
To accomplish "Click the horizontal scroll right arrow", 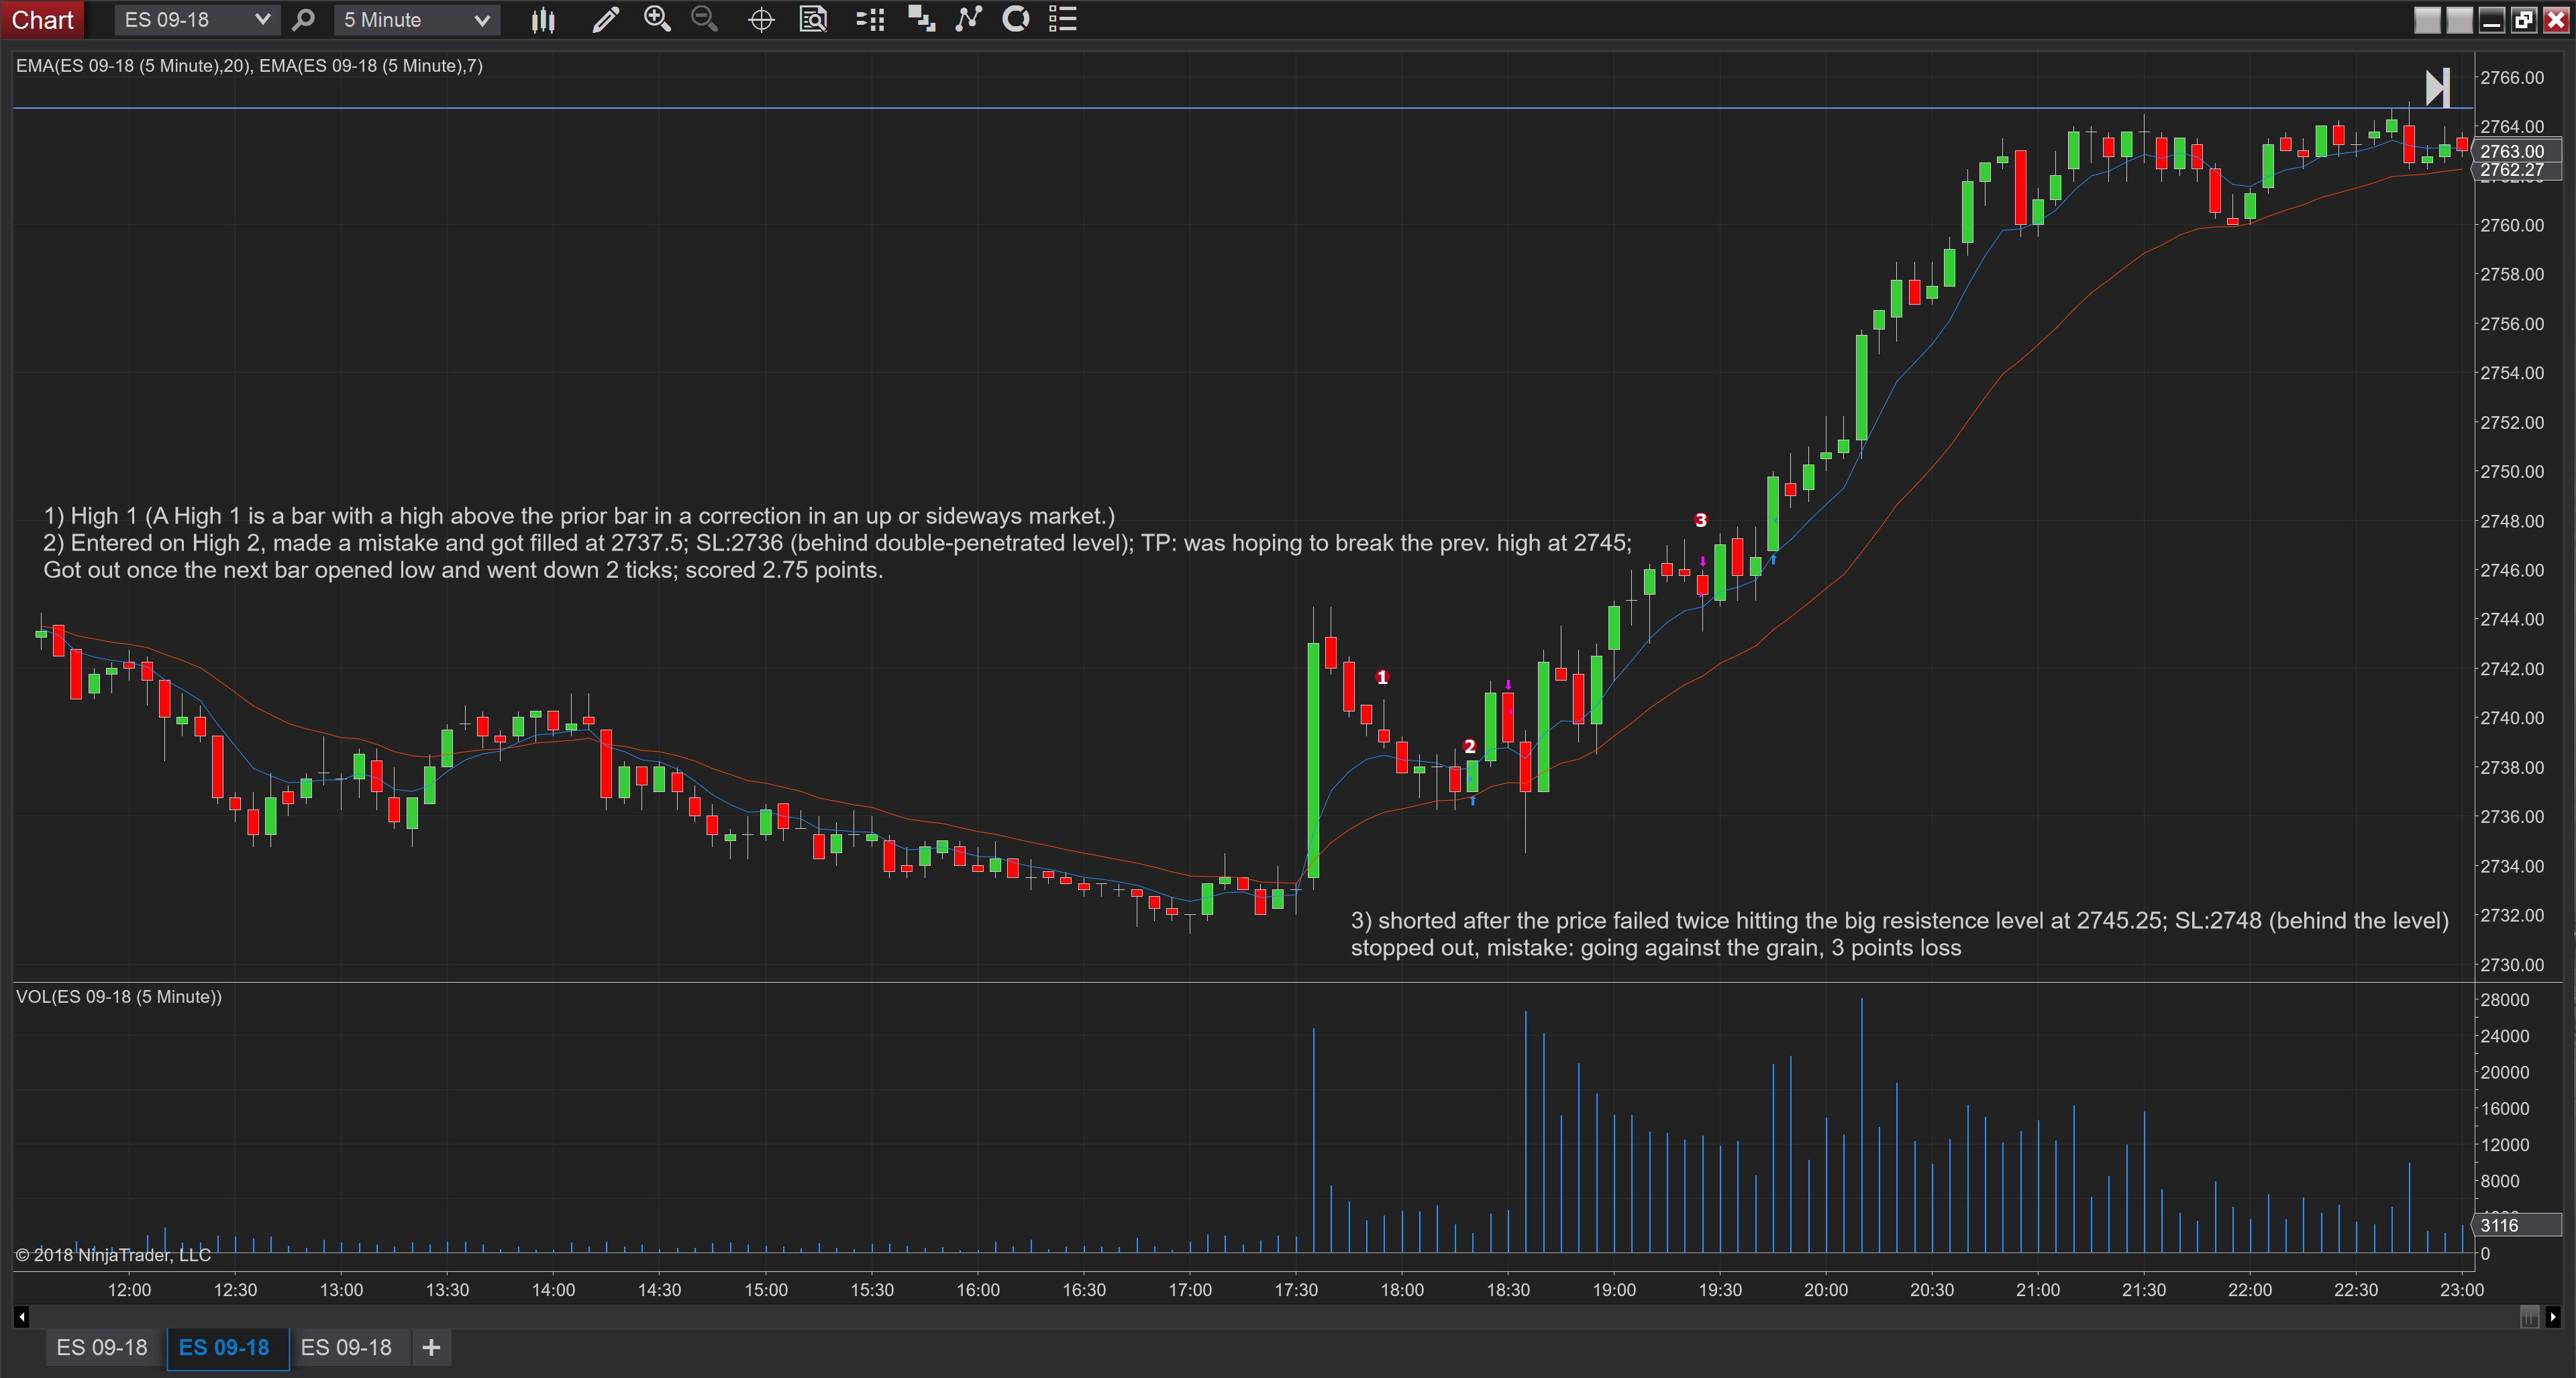I will pyautogui.click(x=2553, y=1317).
